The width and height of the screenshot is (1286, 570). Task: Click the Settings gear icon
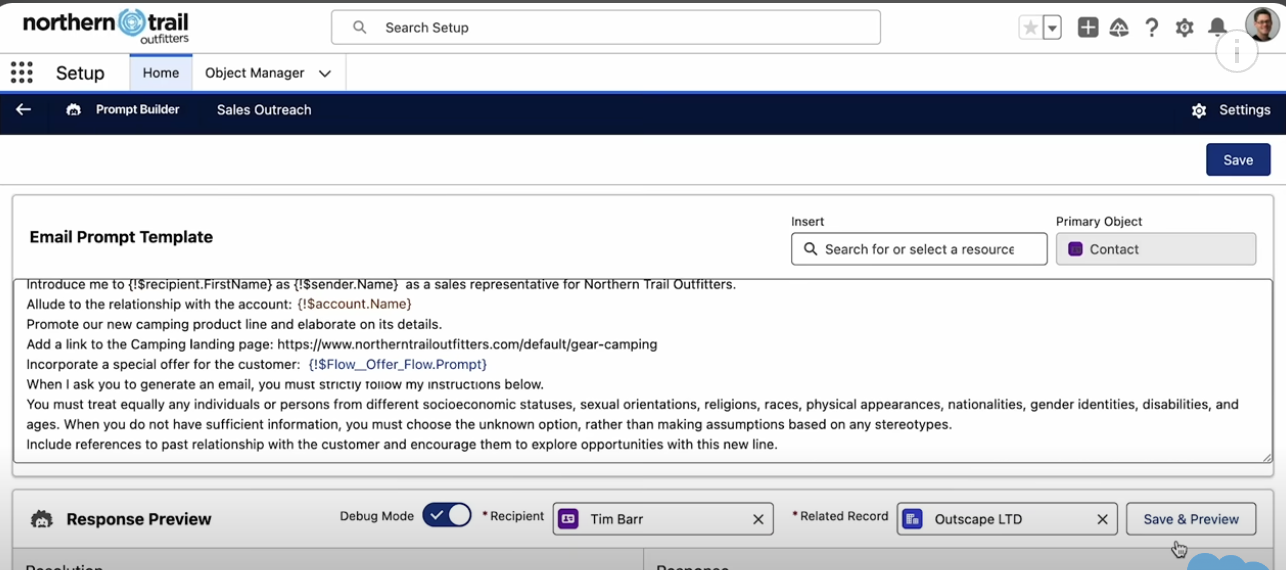1199,110
